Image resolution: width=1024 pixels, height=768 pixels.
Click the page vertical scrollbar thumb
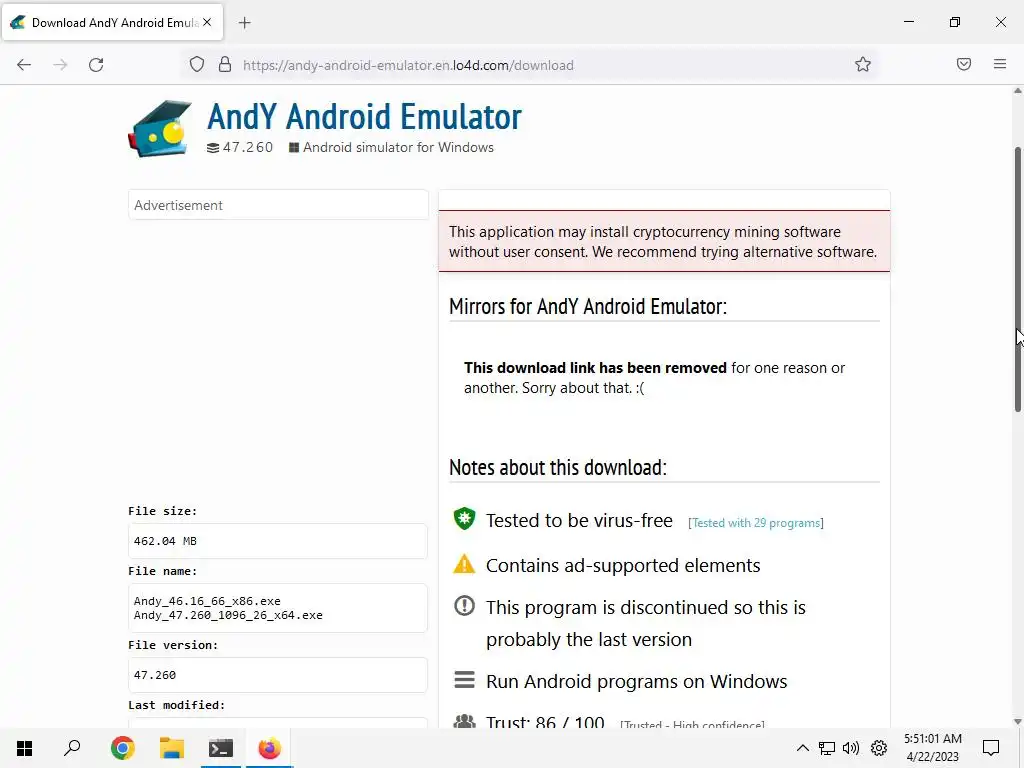point(1017,280)
